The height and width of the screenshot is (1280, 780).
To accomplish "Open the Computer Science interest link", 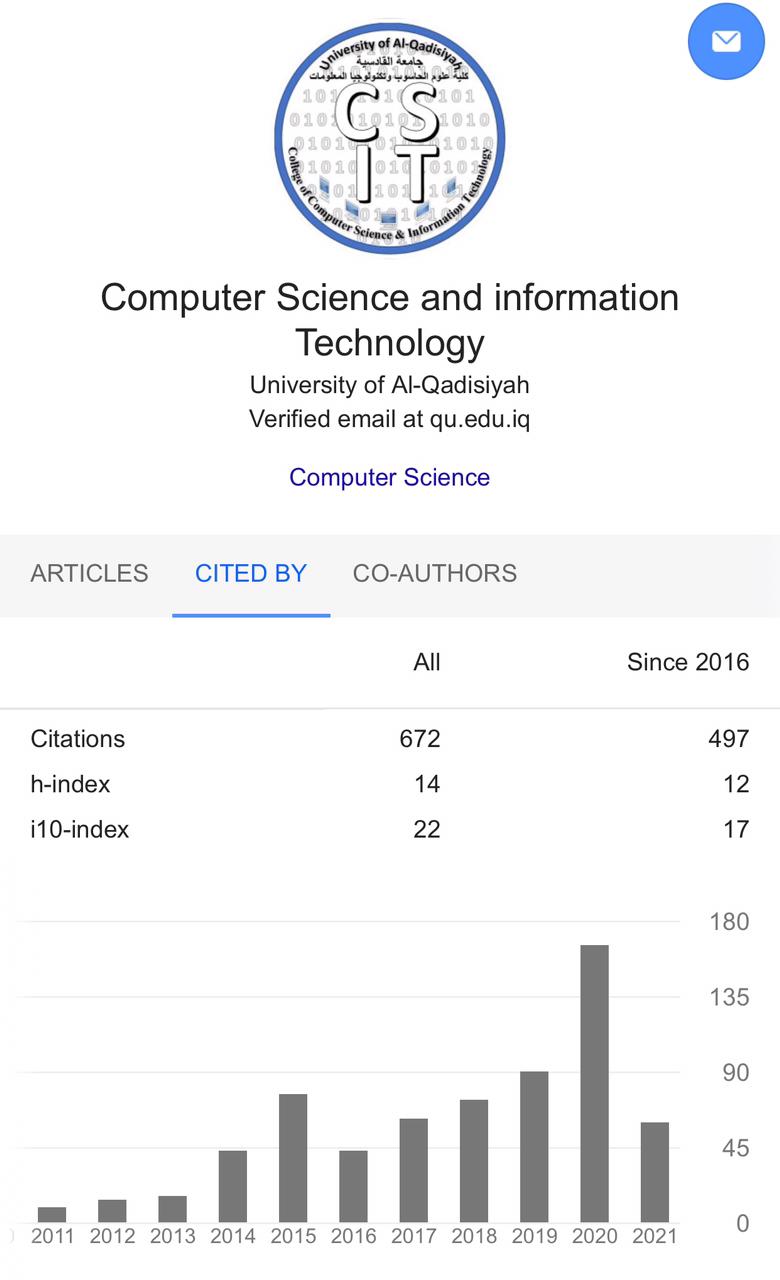I will (389, 477).
